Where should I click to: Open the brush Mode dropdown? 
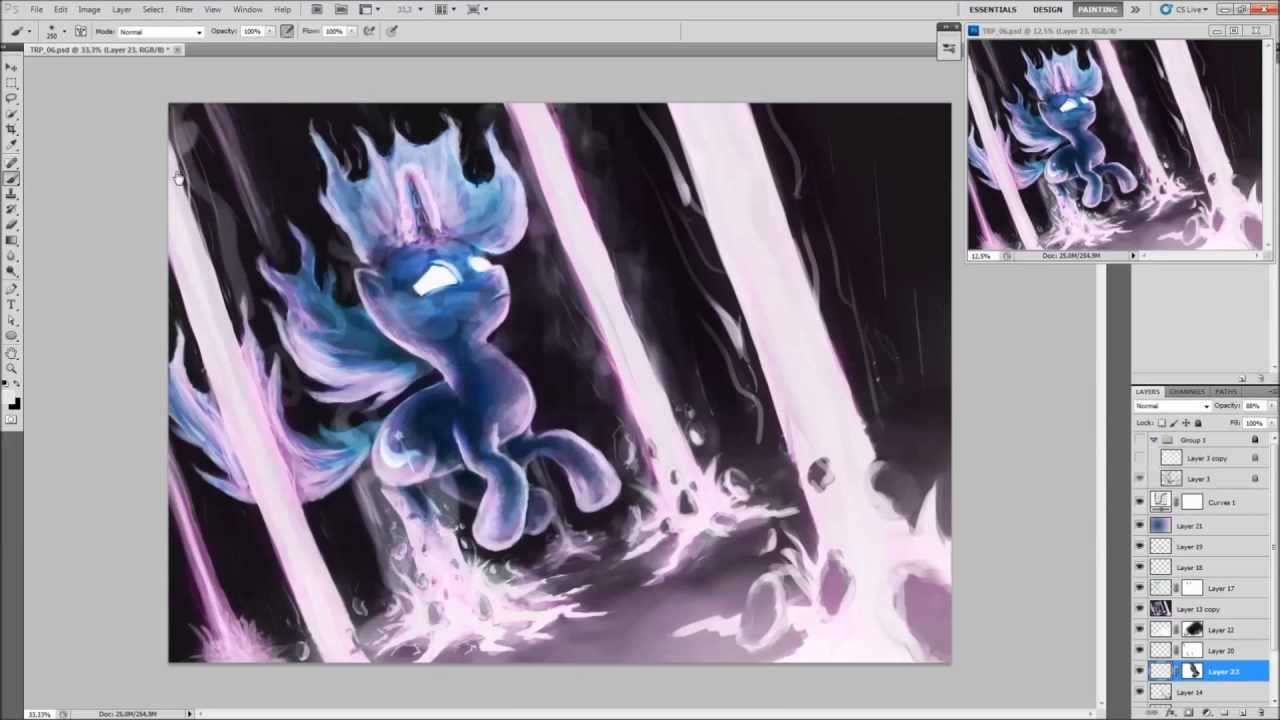click(x=160, y=32)
